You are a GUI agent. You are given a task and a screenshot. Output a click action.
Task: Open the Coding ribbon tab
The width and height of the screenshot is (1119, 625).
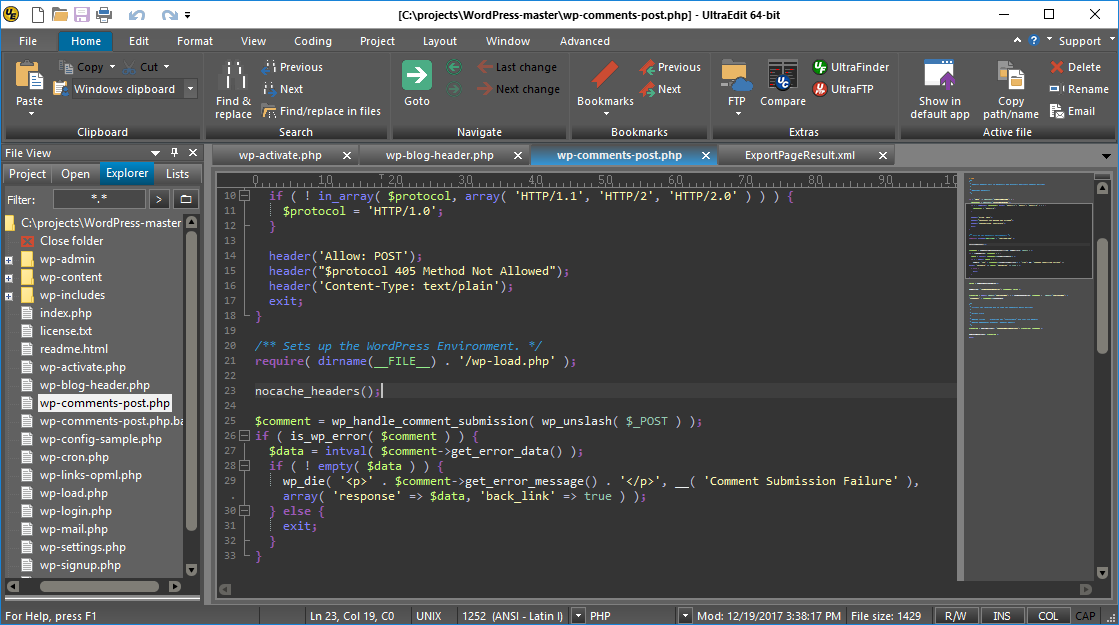312,41
